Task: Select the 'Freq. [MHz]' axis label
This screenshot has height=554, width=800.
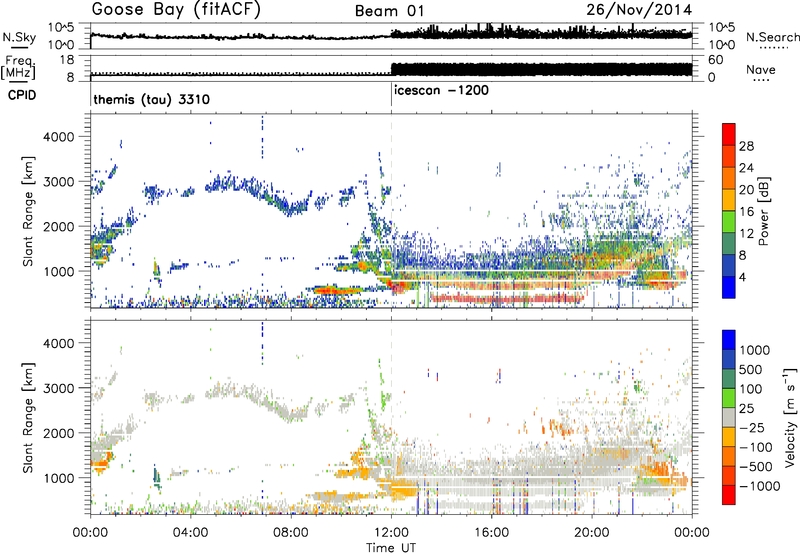Action: coord(18,67)
